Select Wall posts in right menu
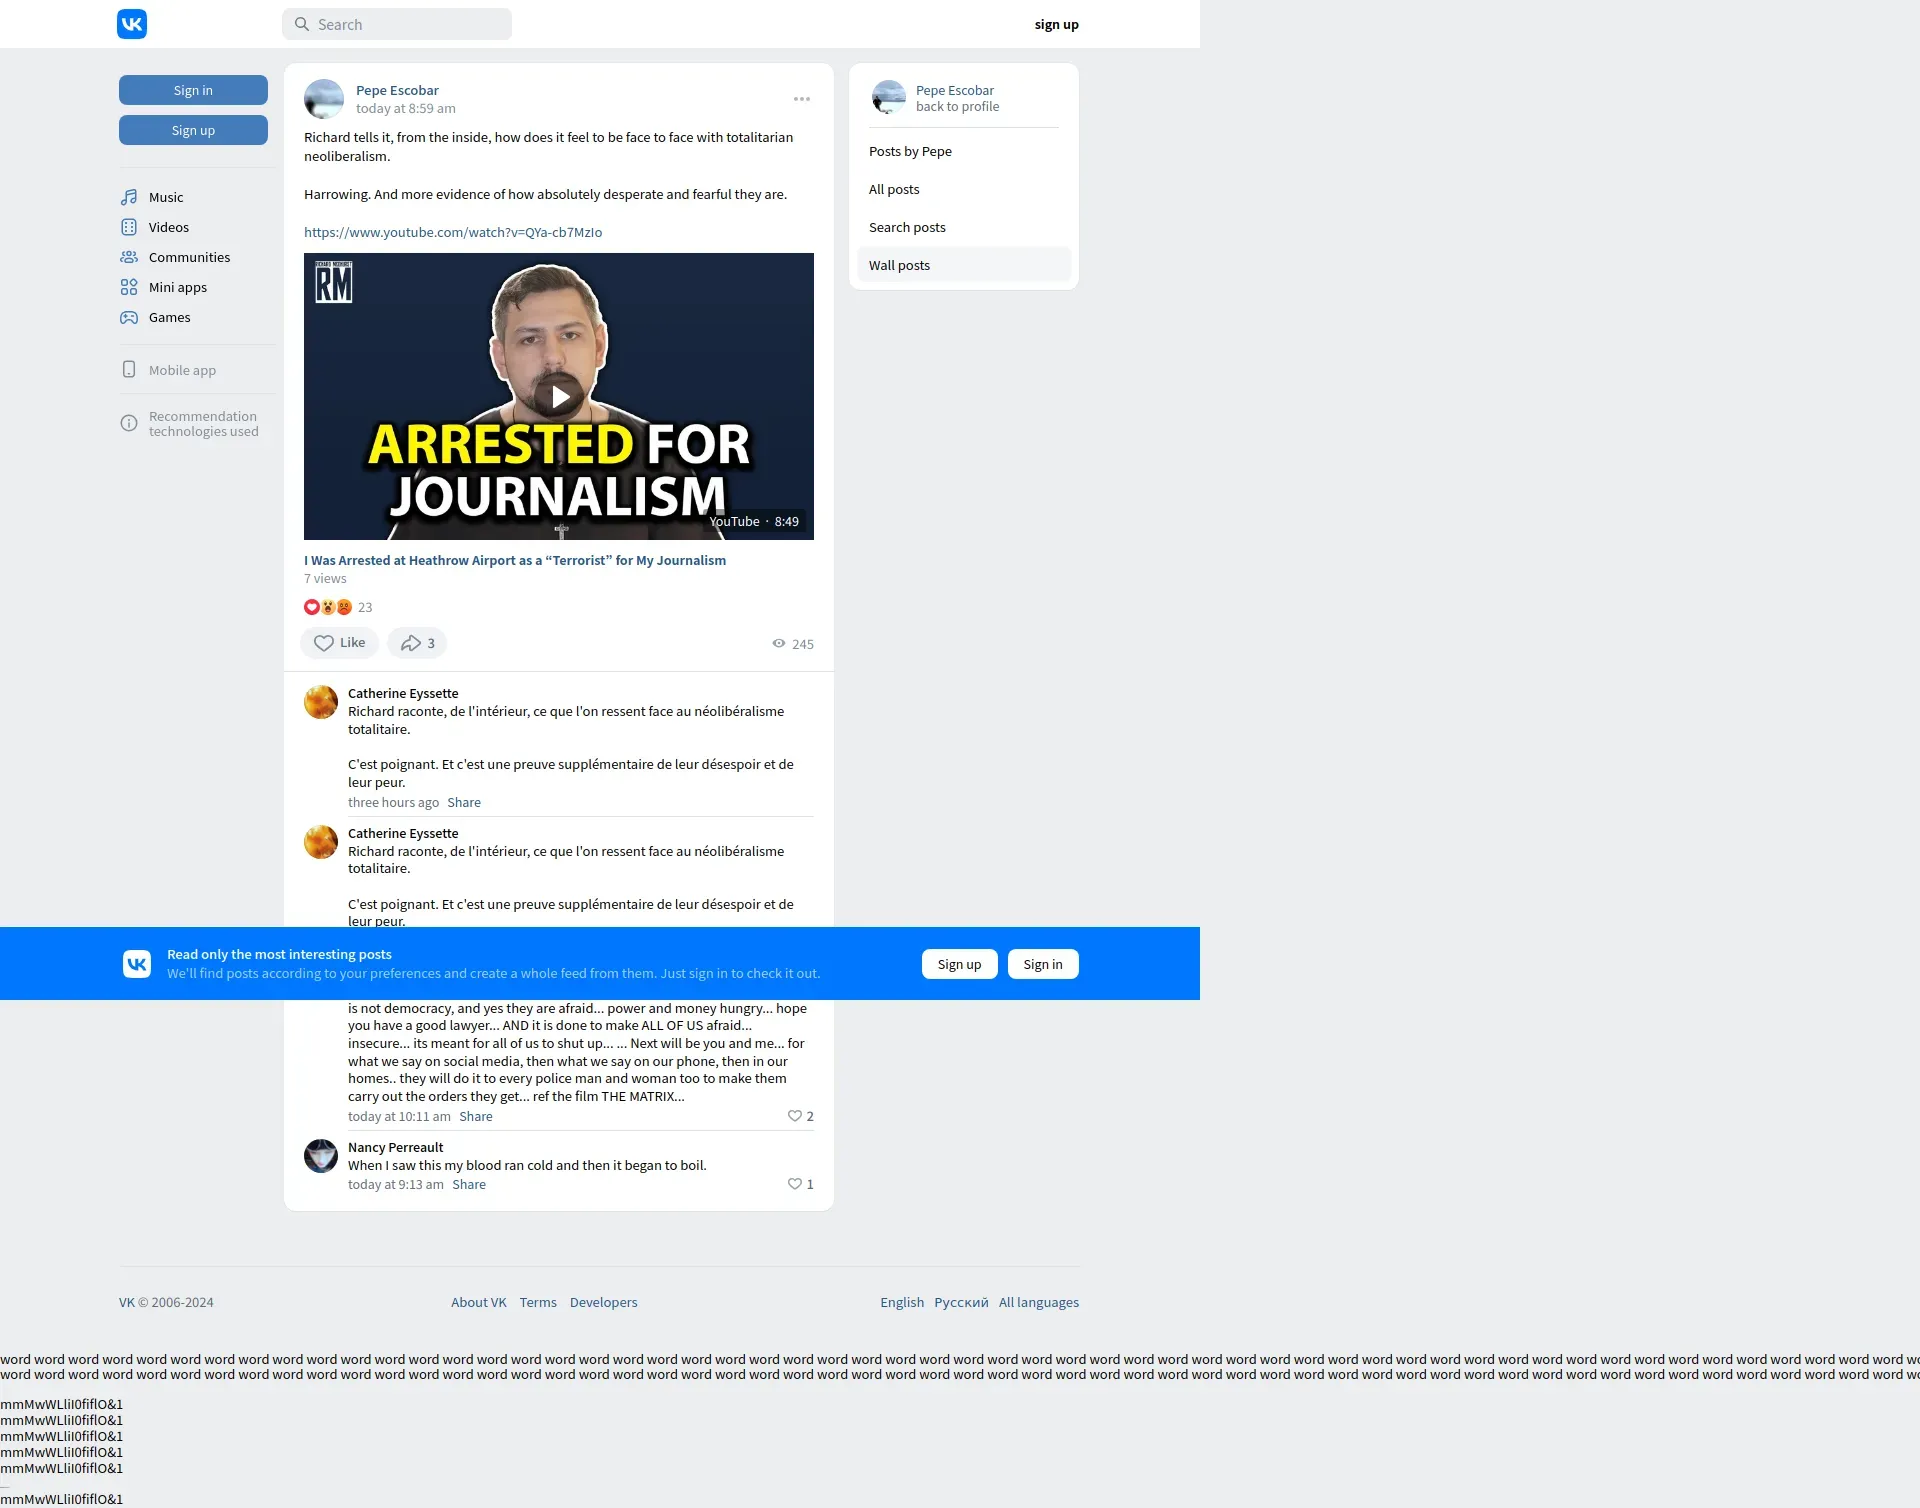Screen dimensions: 1920x1508 (x=899, y=265)
